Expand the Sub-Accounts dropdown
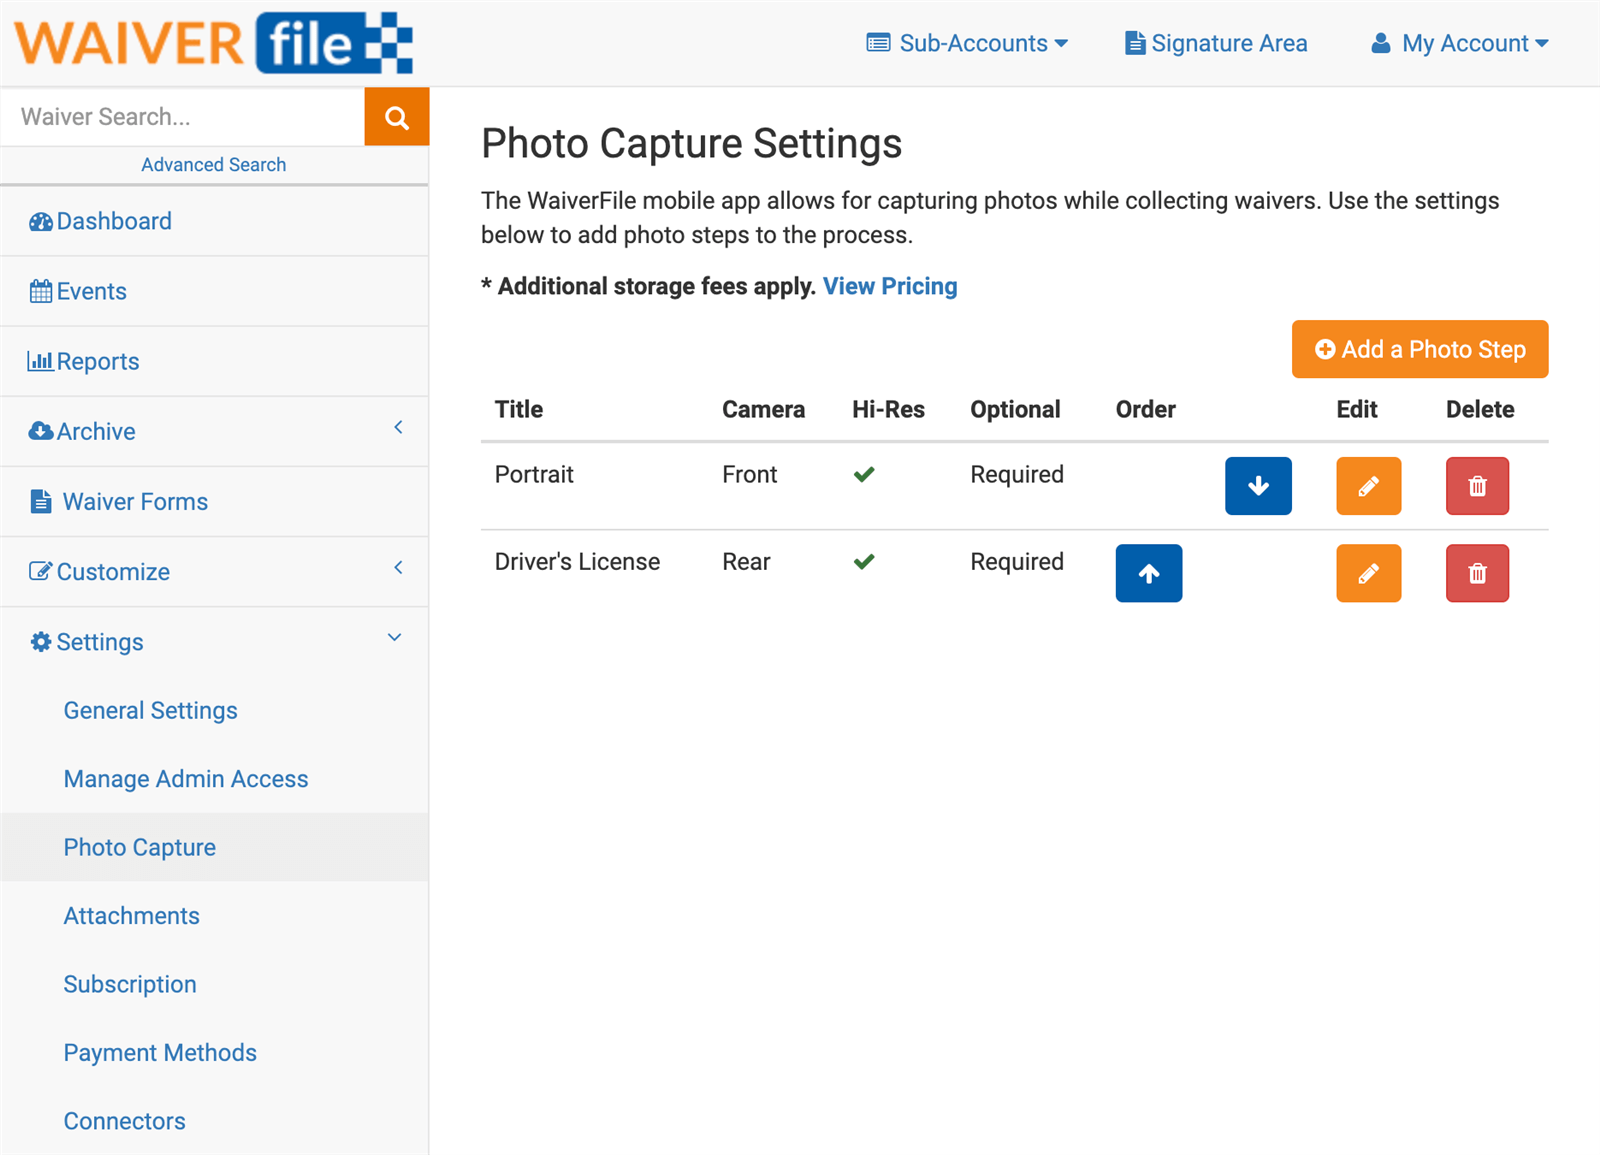Screen dimensions: 1600x1155 tap(966, 43)
